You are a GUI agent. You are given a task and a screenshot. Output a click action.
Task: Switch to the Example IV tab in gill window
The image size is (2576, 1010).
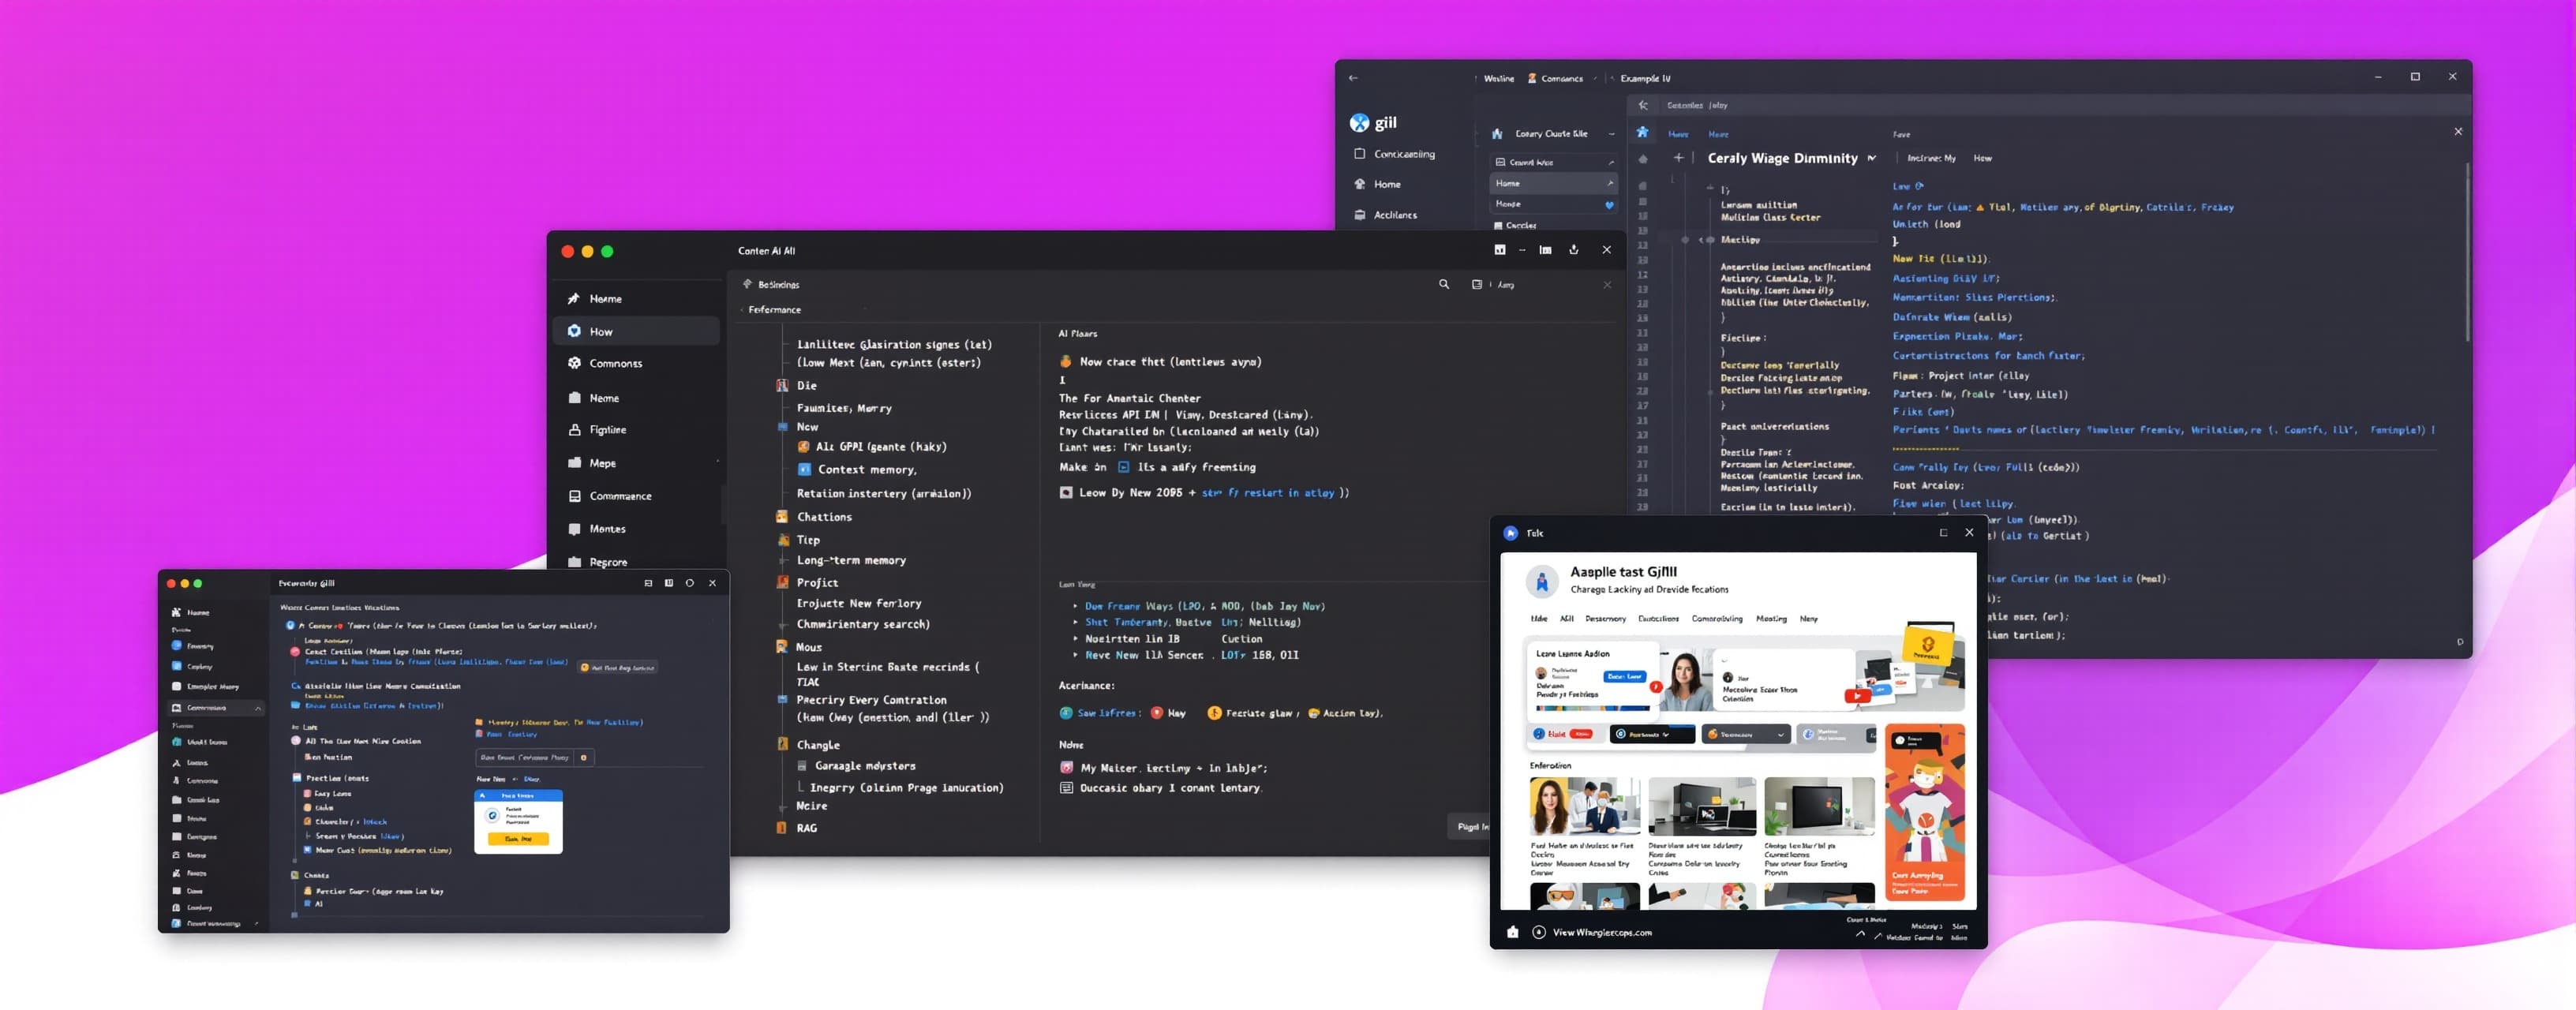click(x=1645, y=78)
